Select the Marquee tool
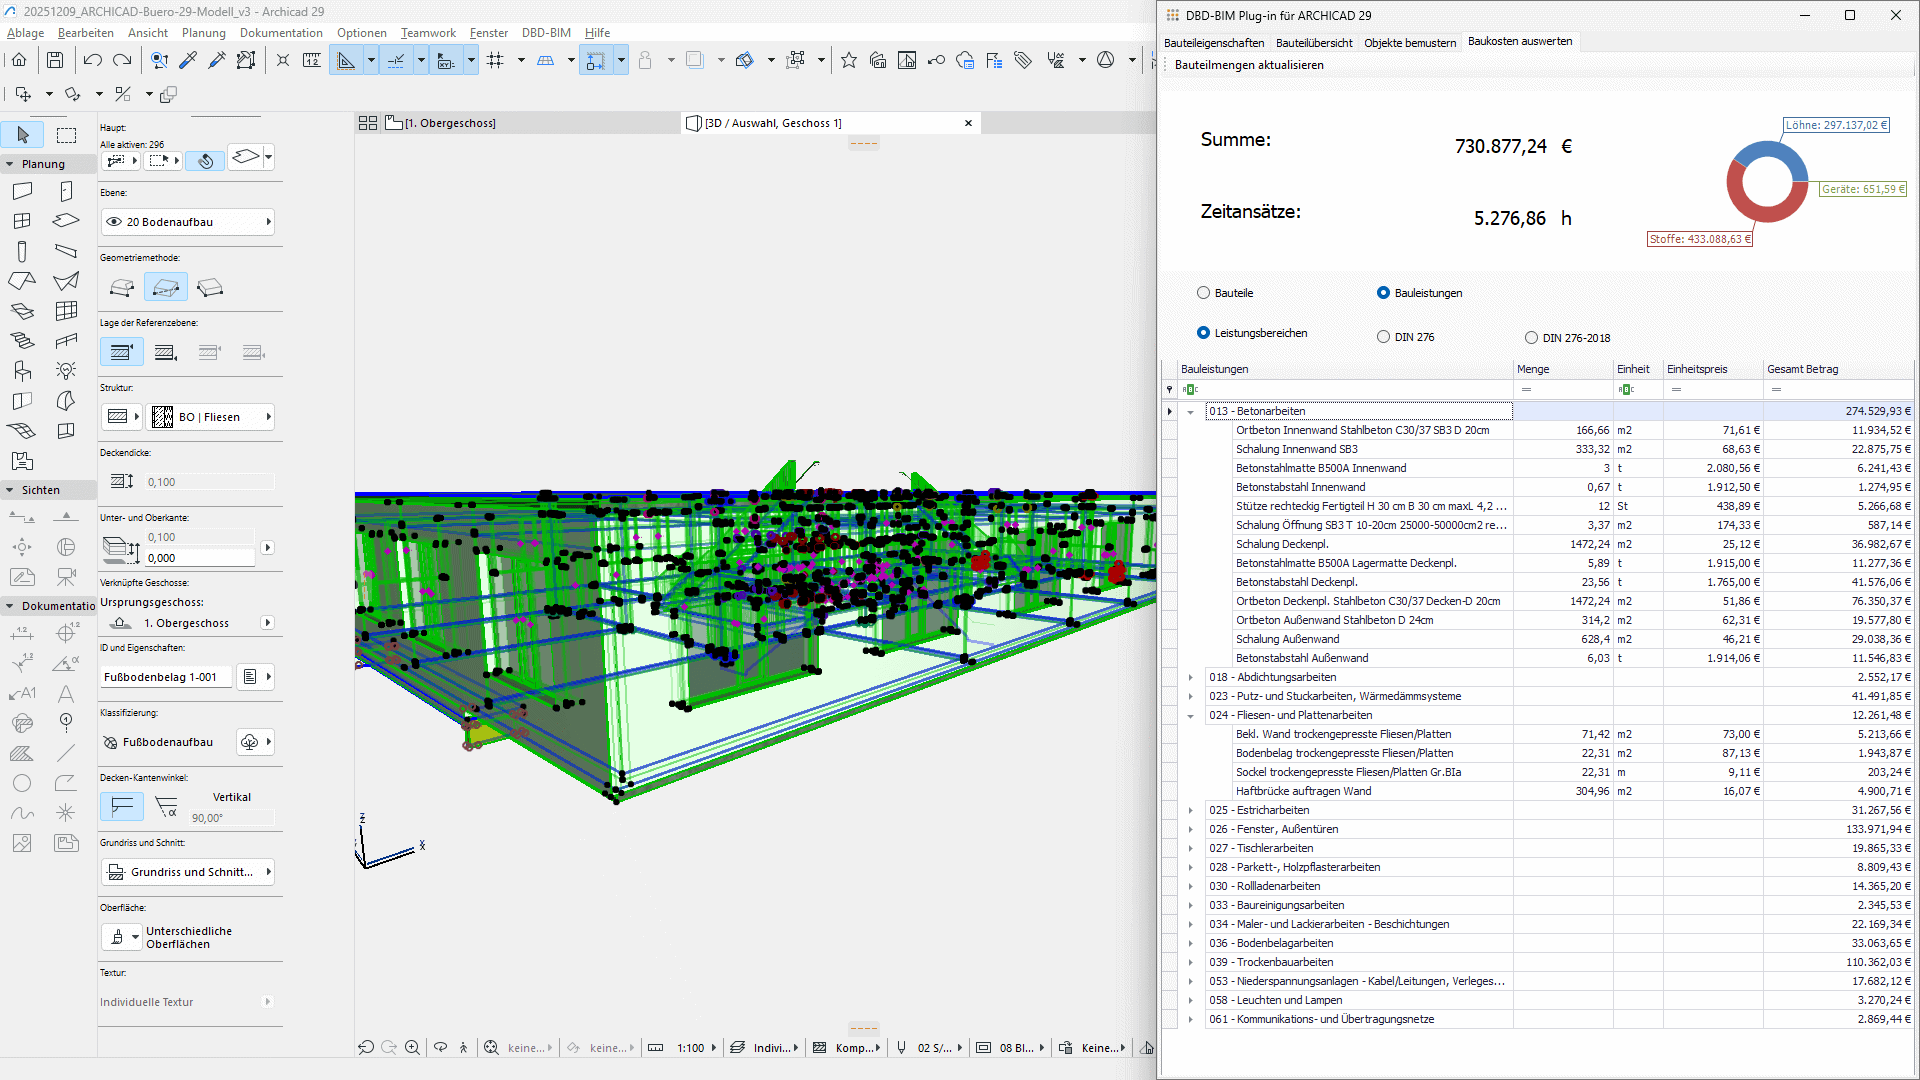The width and height of the screenshot is (1920, 1080). tap(67, 135)
